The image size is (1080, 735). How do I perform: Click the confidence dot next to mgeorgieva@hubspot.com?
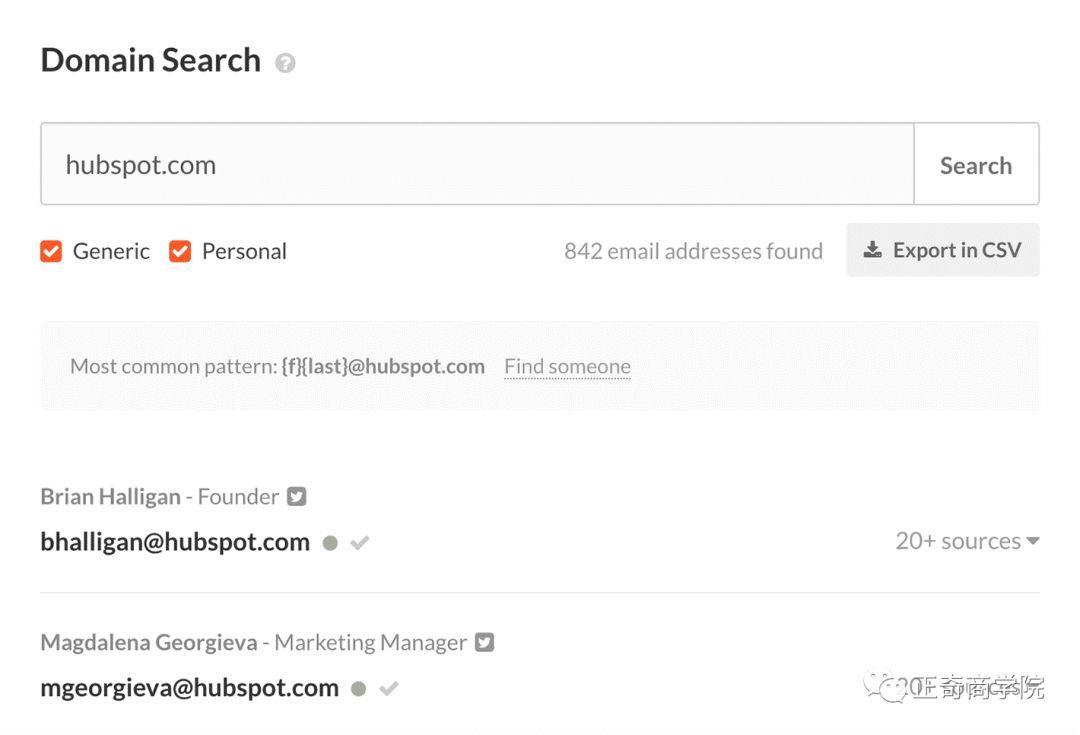click(358, 688)
